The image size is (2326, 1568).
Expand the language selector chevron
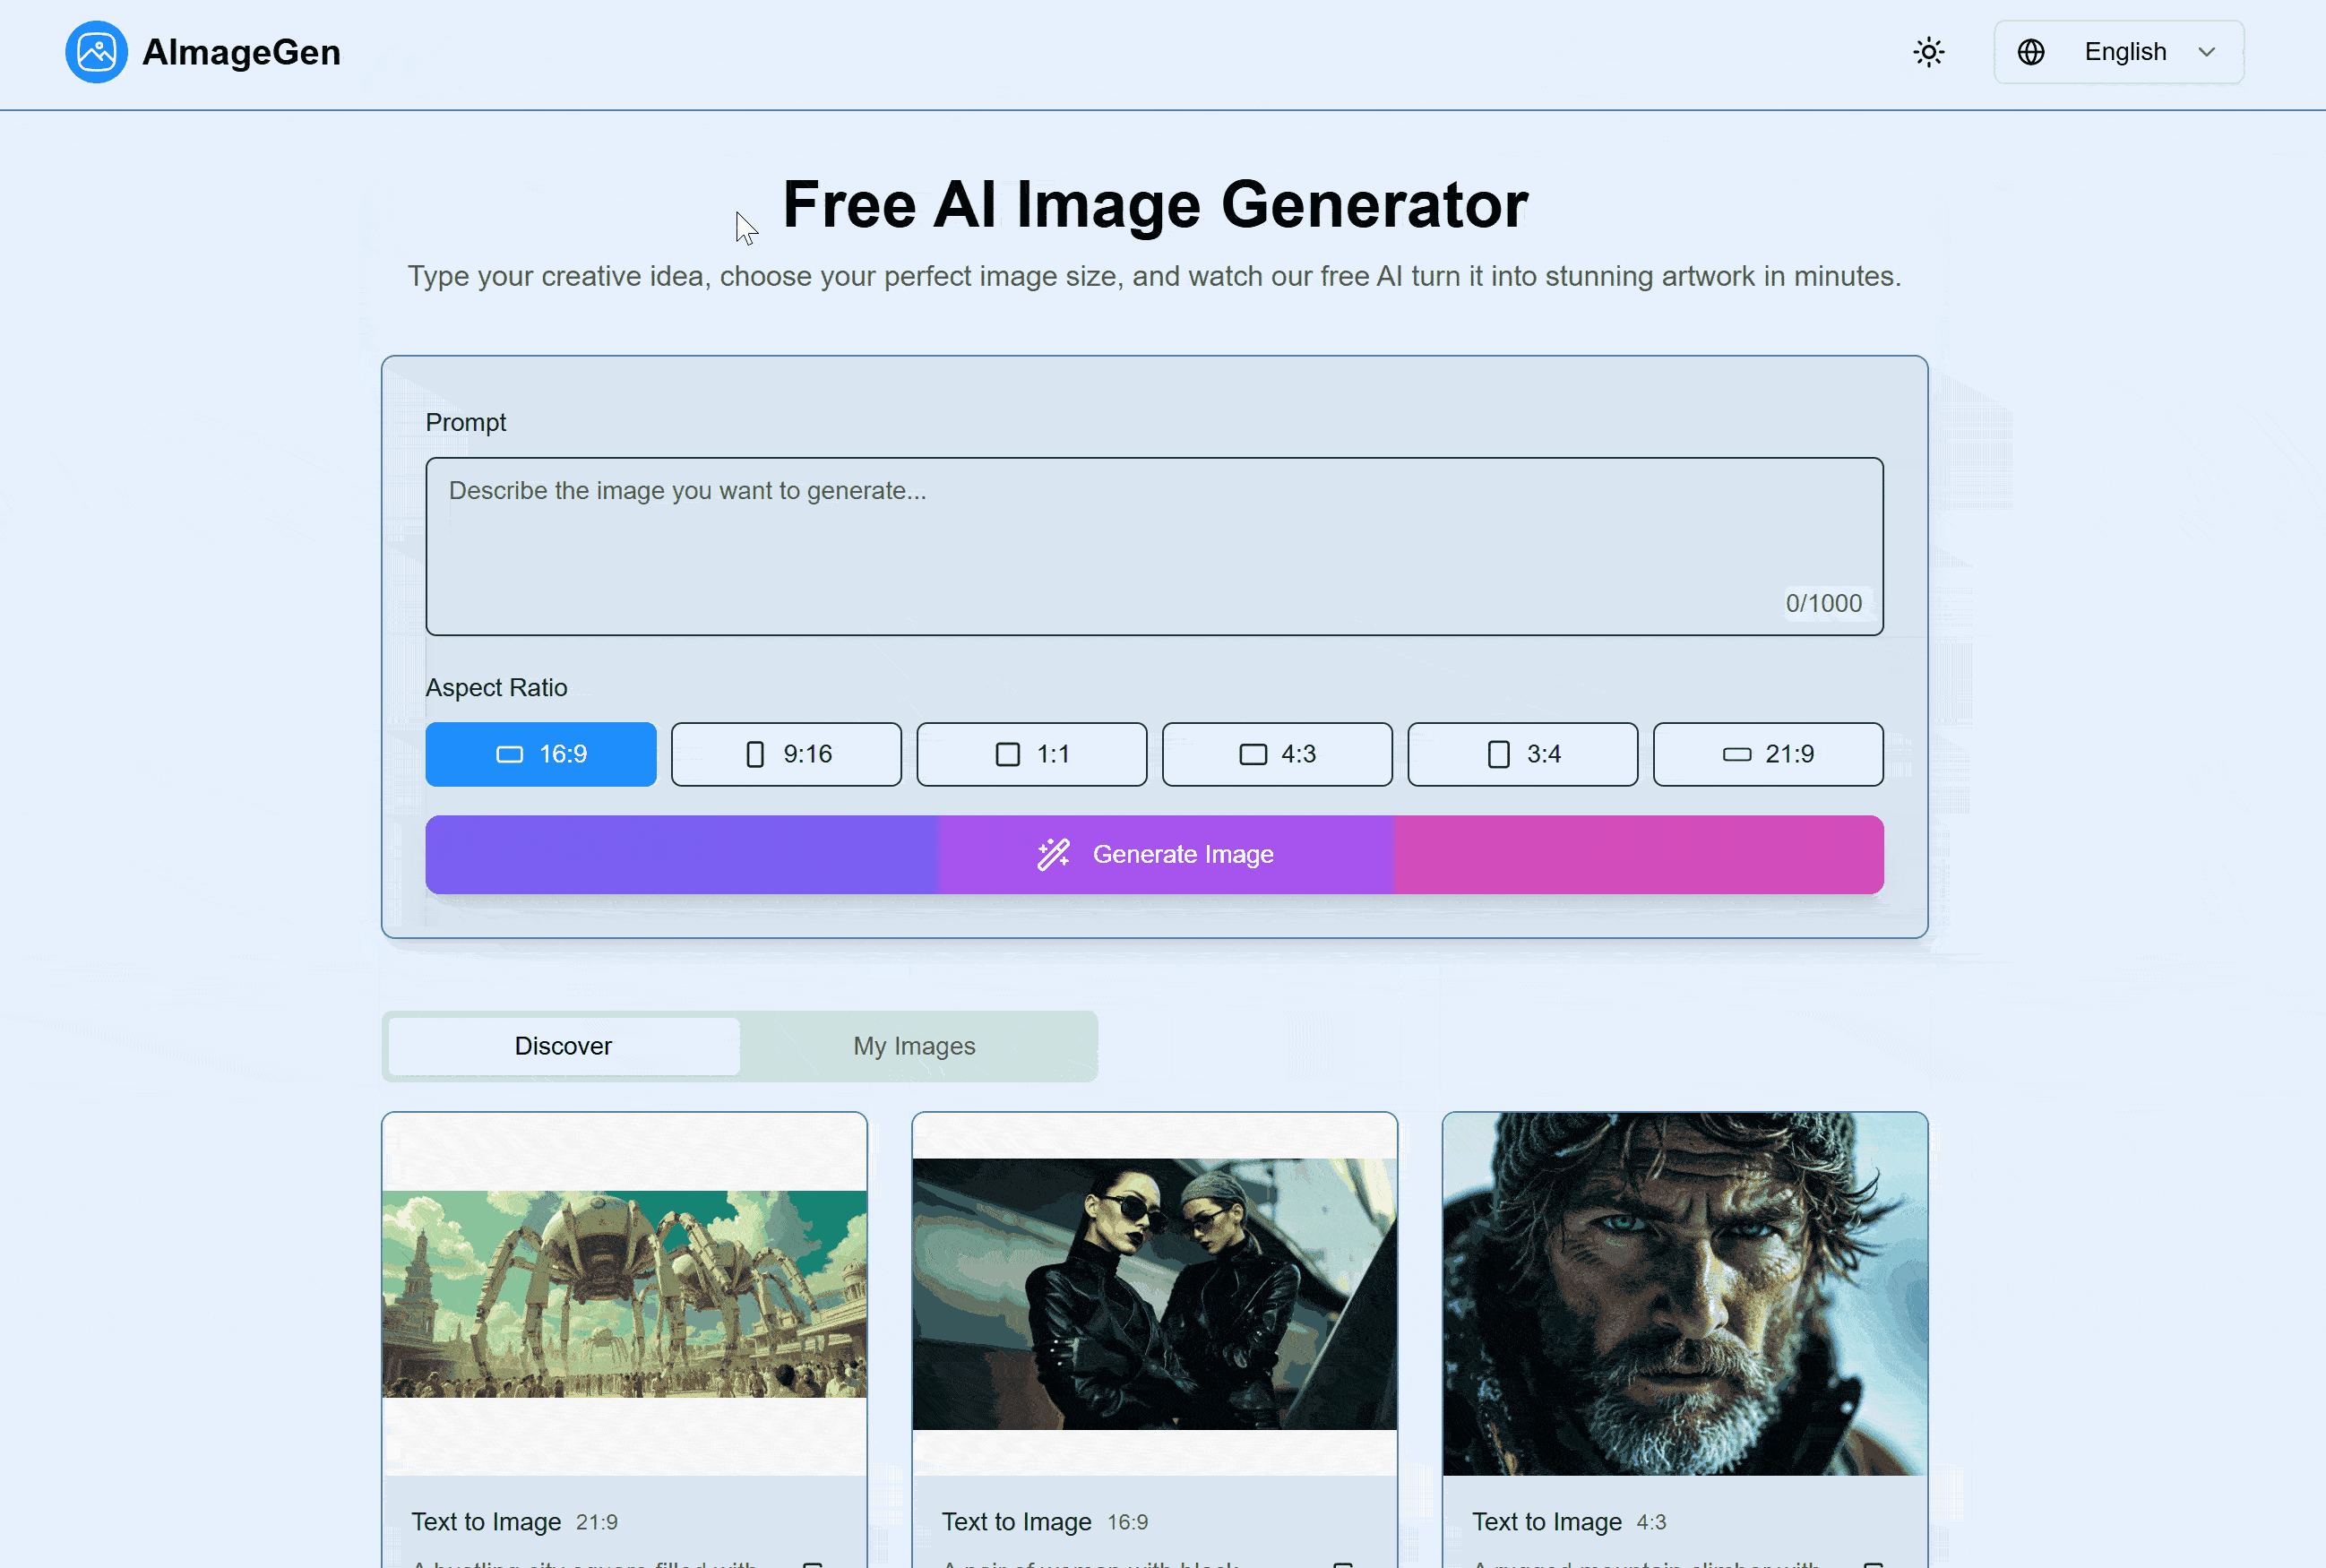pyautogui.click(x=2206, y=52)
